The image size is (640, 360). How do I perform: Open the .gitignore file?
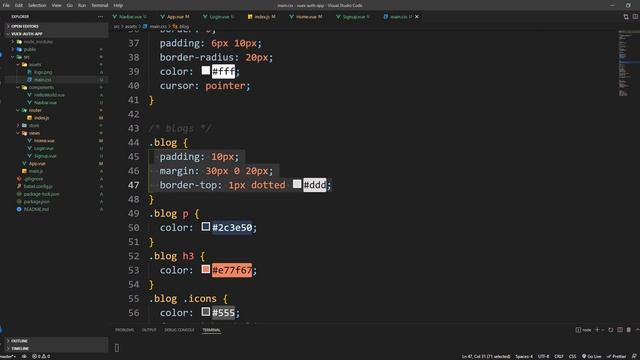click(33, 179)
